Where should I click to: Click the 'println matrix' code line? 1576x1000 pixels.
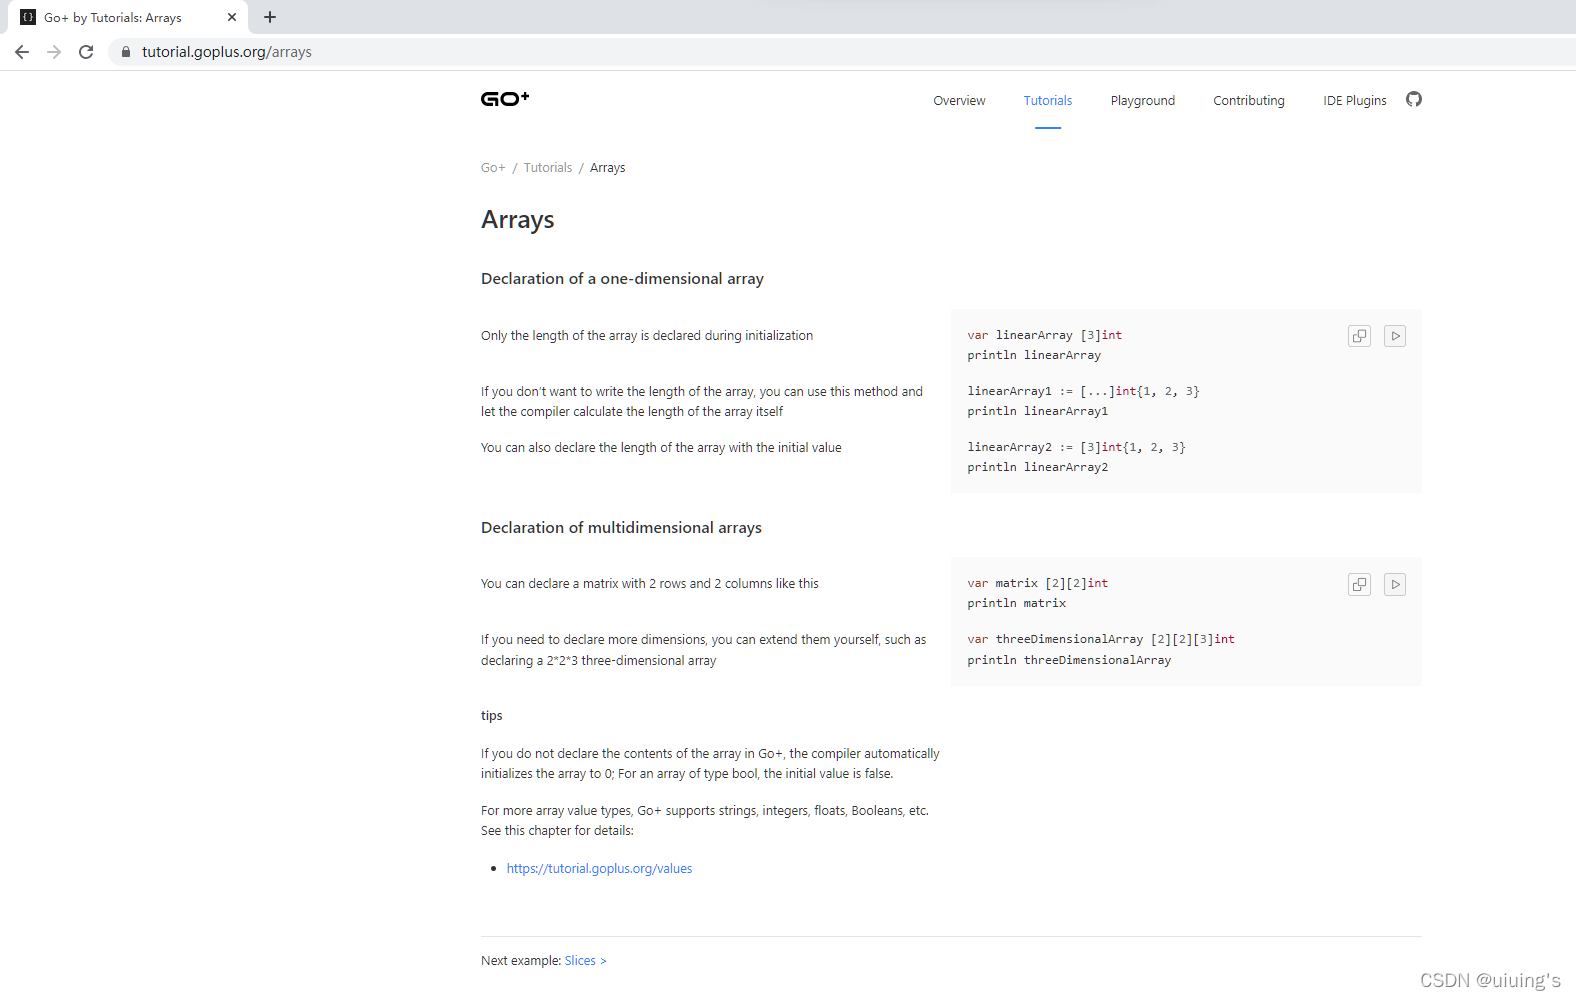coord(1017,604)
